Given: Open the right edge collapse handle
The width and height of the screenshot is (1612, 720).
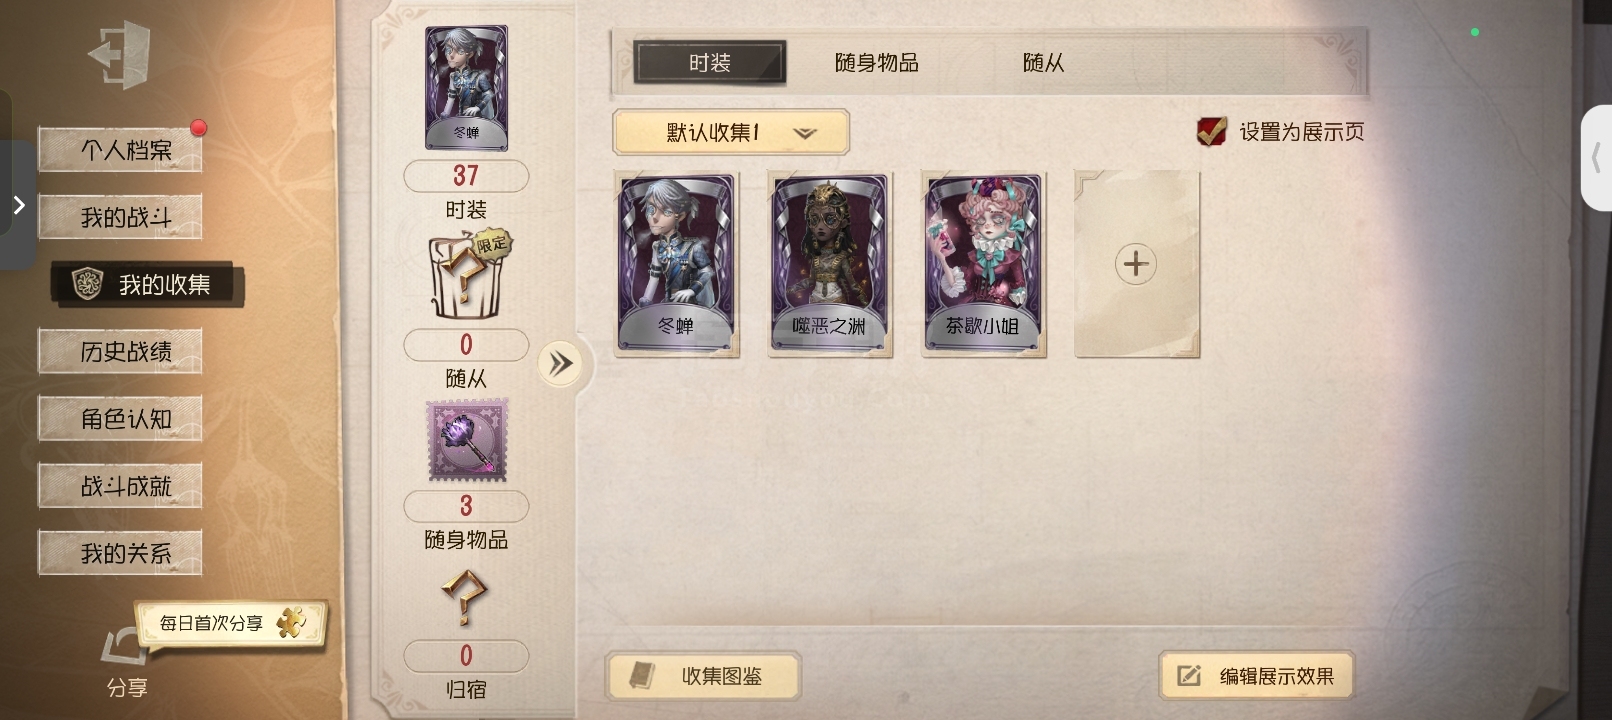Looking at the screenshot, I should (x=1597, y=158).
